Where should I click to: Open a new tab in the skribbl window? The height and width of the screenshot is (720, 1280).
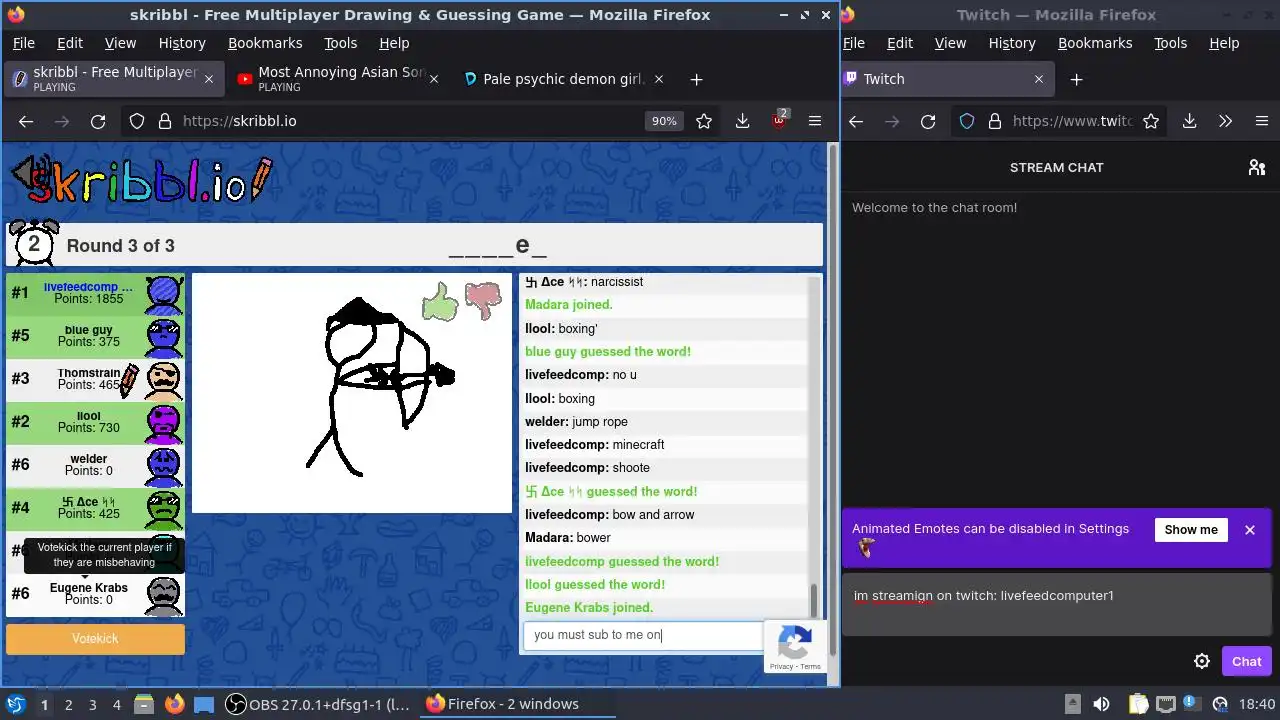coord(696,79)
